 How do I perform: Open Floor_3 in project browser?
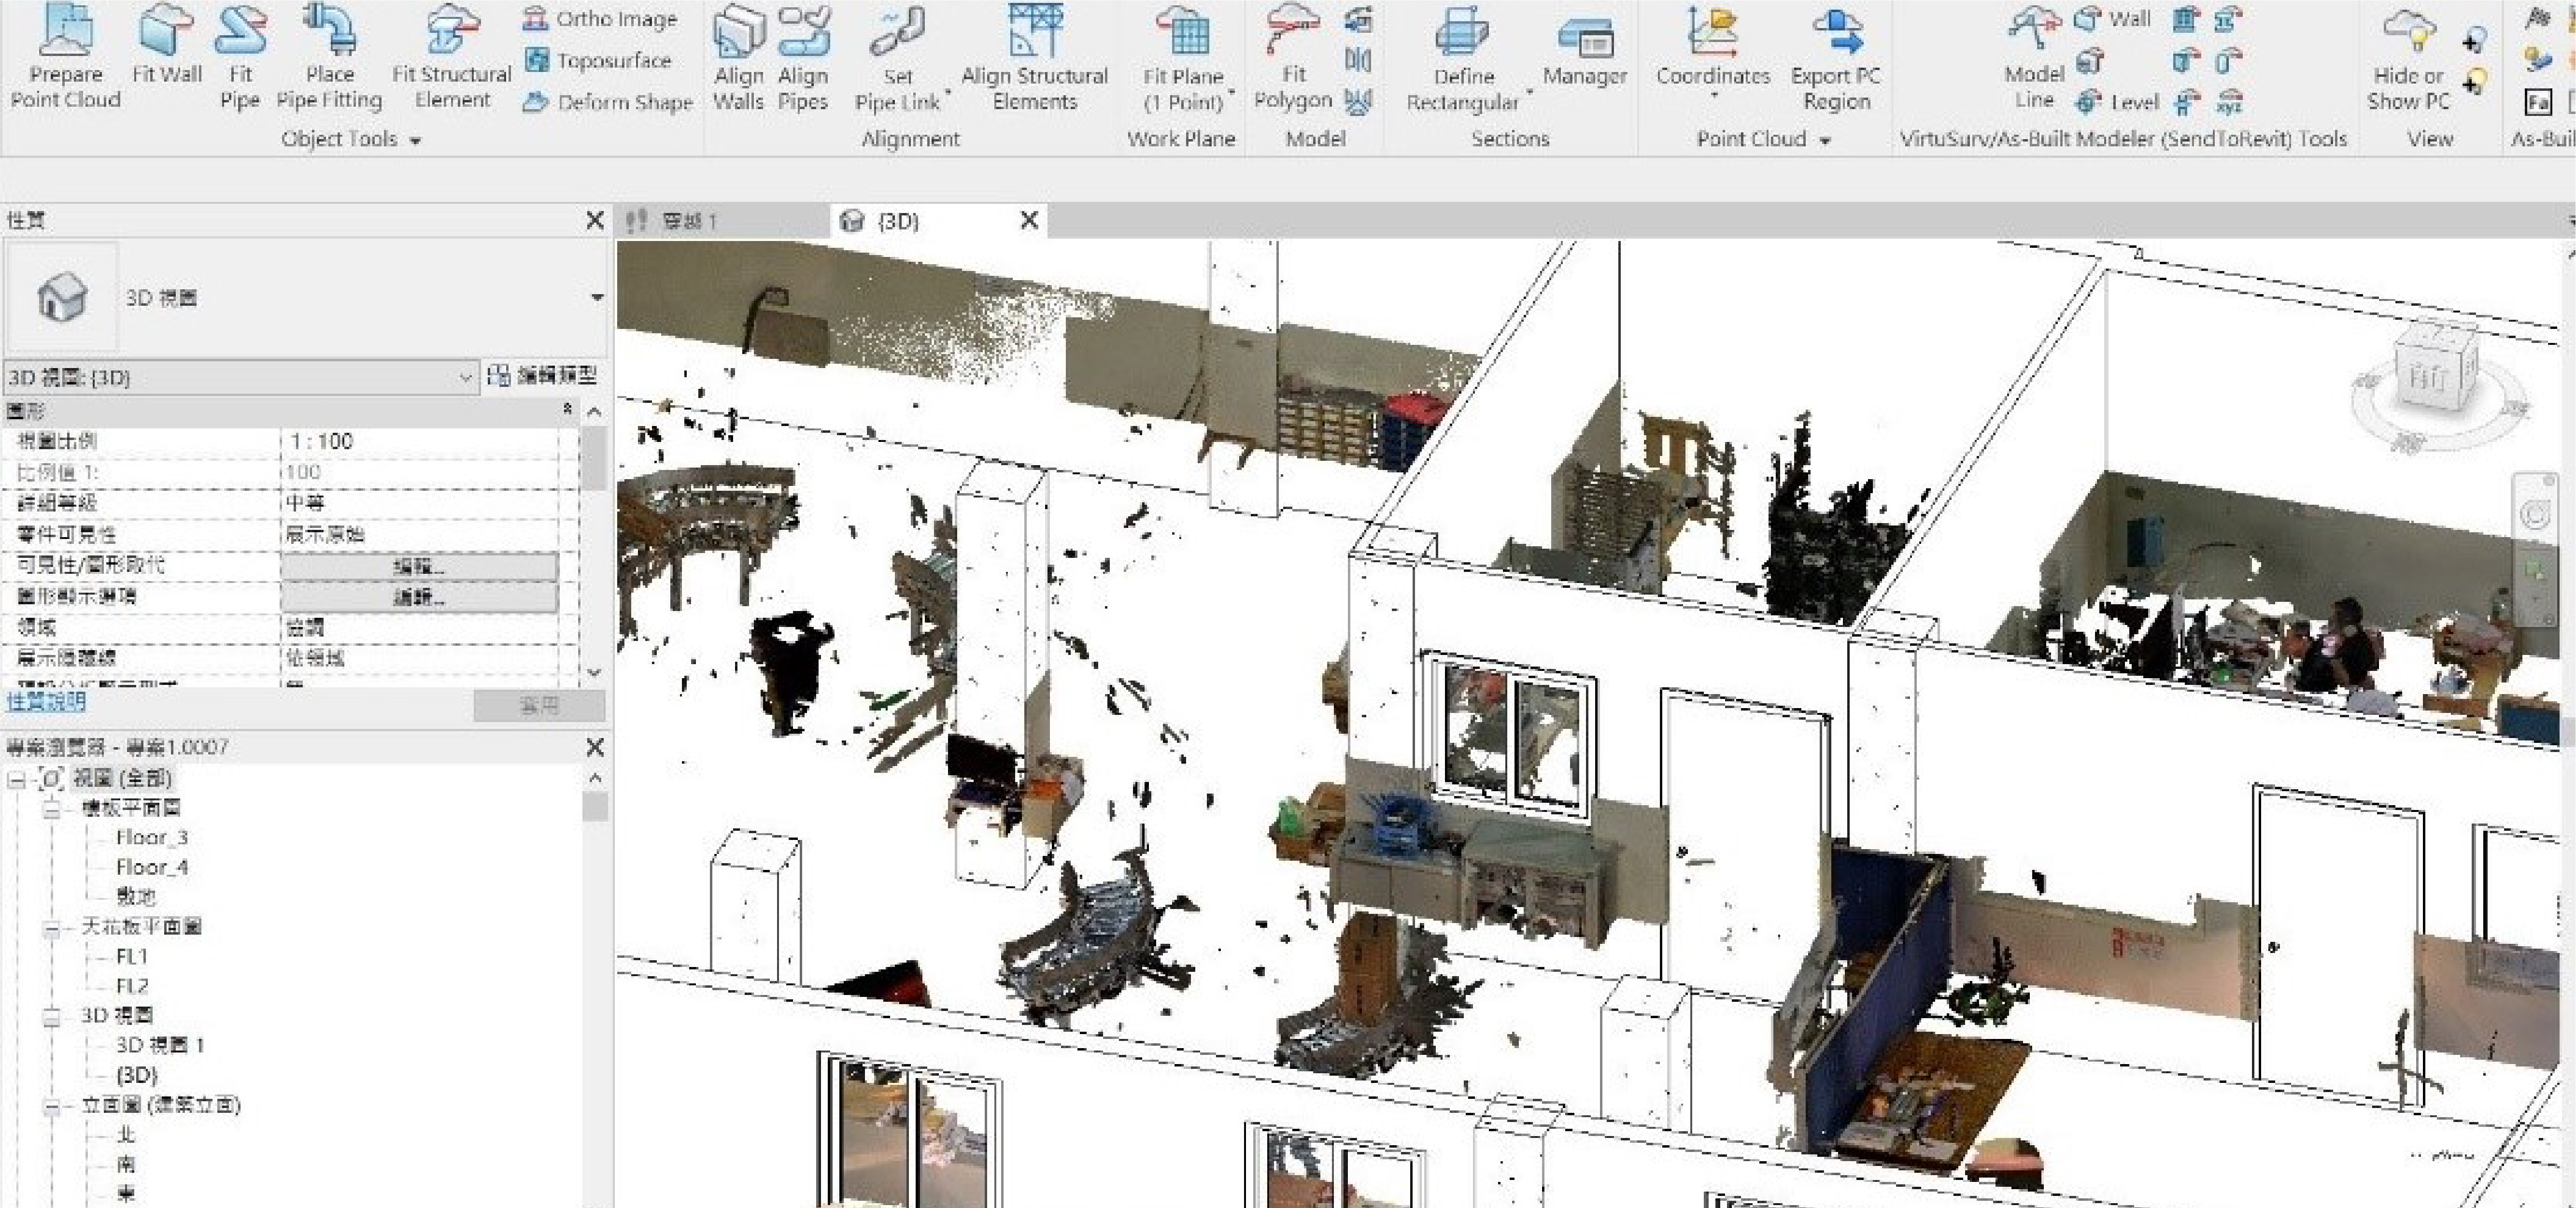tap(151, 838)
